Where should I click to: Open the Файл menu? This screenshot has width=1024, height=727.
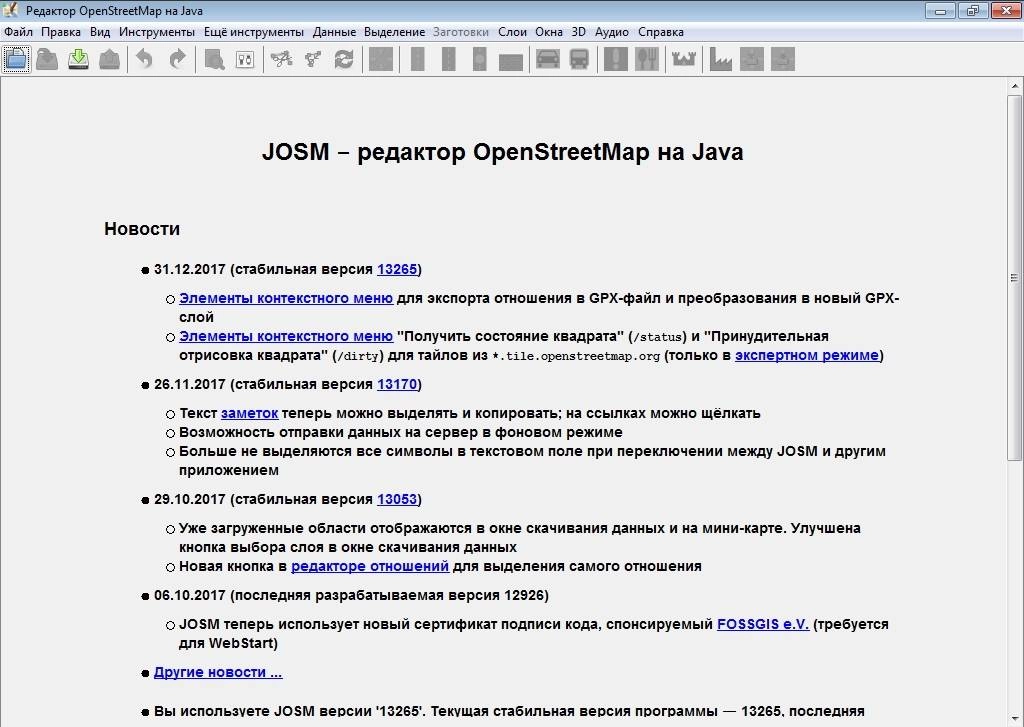point(18,32)
